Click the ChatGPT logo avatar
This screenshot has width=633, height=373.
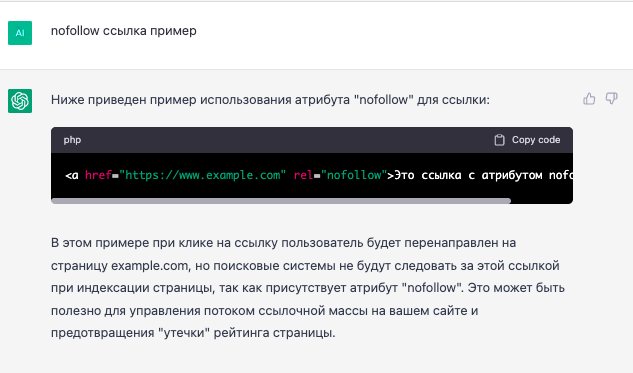[20, 101]
